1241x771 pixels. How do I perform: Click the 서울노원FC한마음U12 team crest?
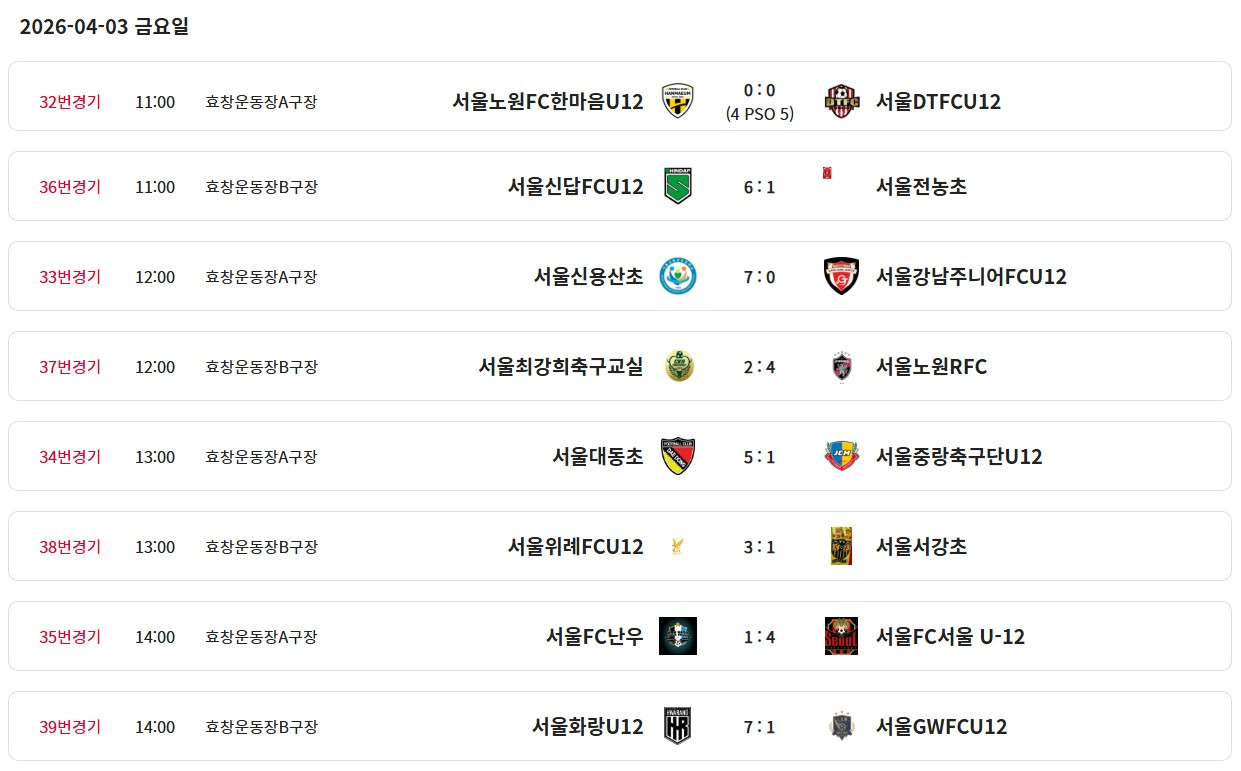coord(678,101)
